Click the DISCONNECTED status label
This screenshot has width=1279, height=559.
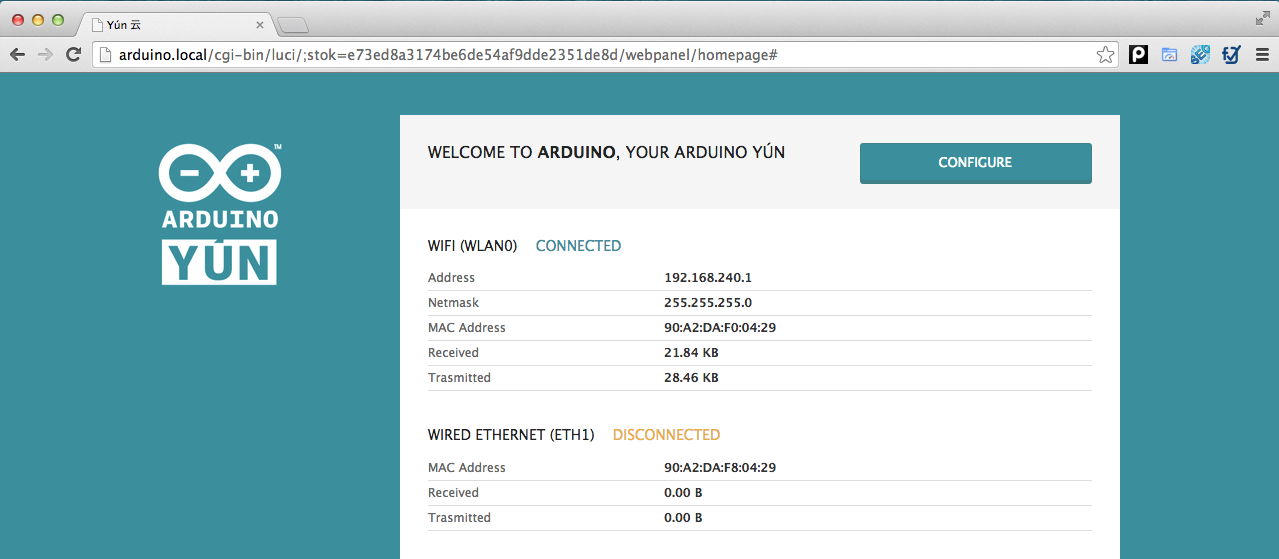click(x=666, y=435)
